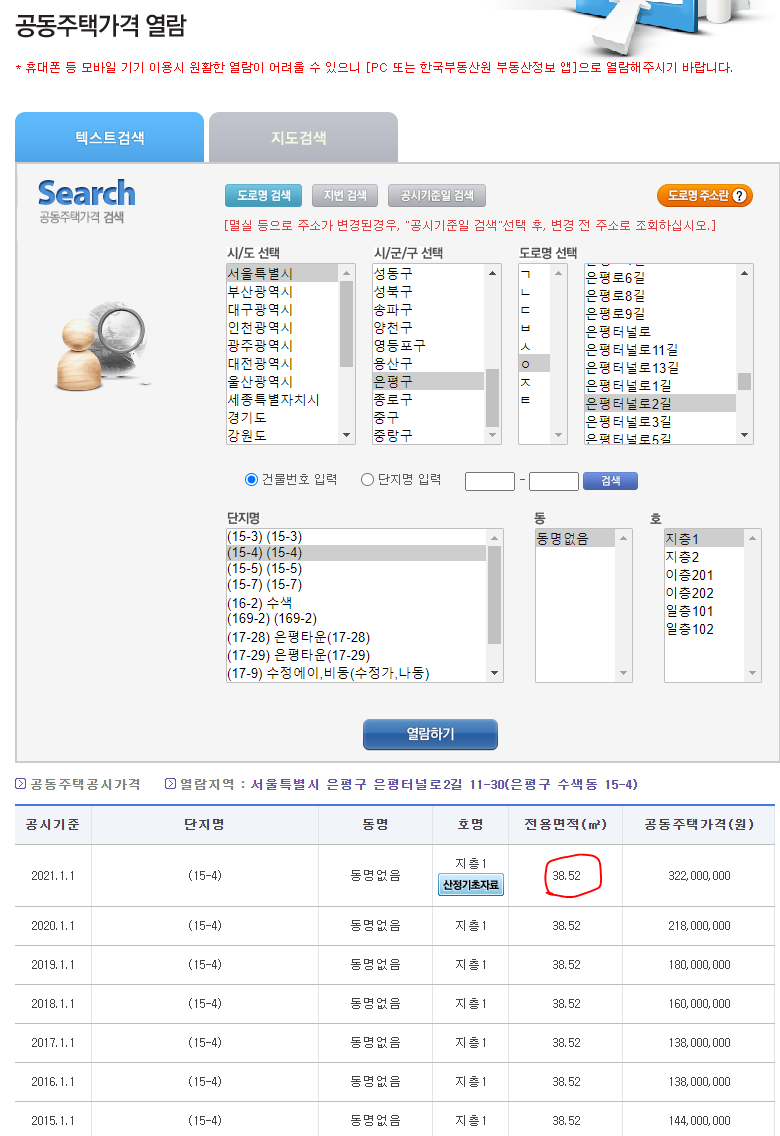780x1136 pixels.
Task: Select the 공시기준일 검색 mode button
Action: 437,196
